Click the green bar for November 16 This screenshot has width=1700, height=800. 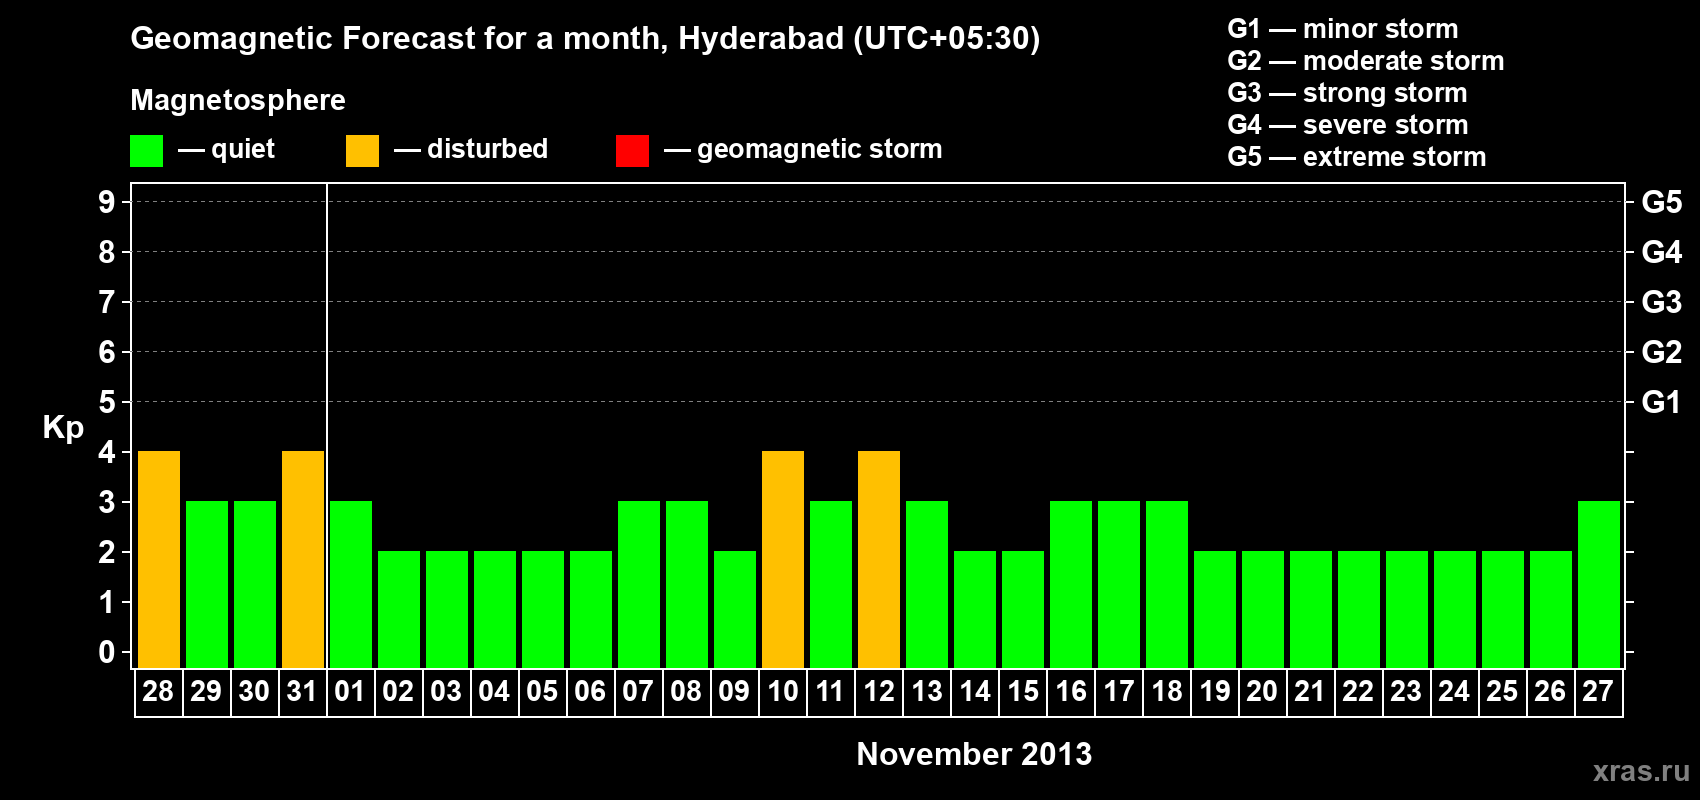1071,584
